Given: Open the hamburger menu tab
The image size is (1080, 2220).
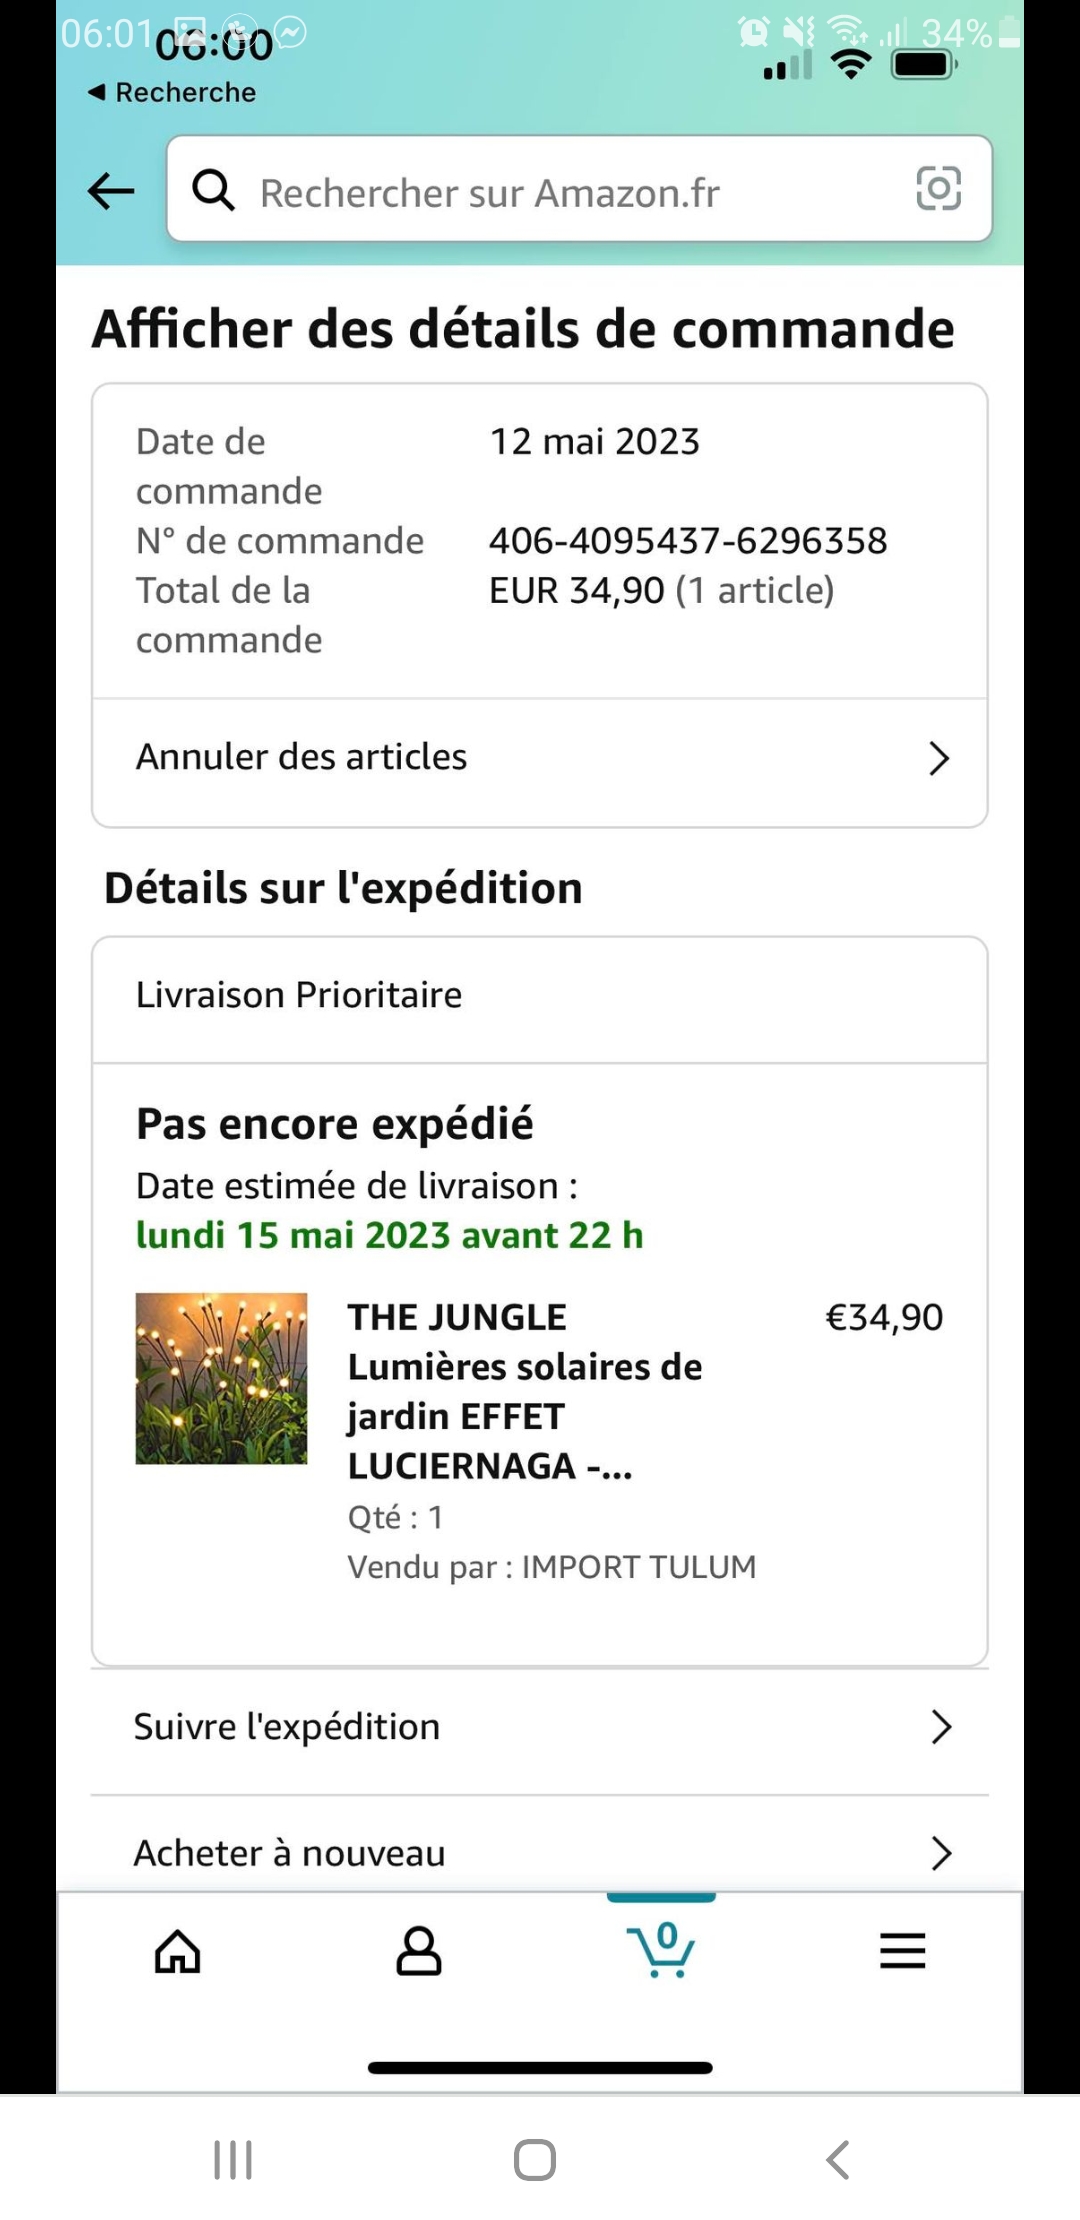Looking at the screenshot, I should (x=902, y=1951).
